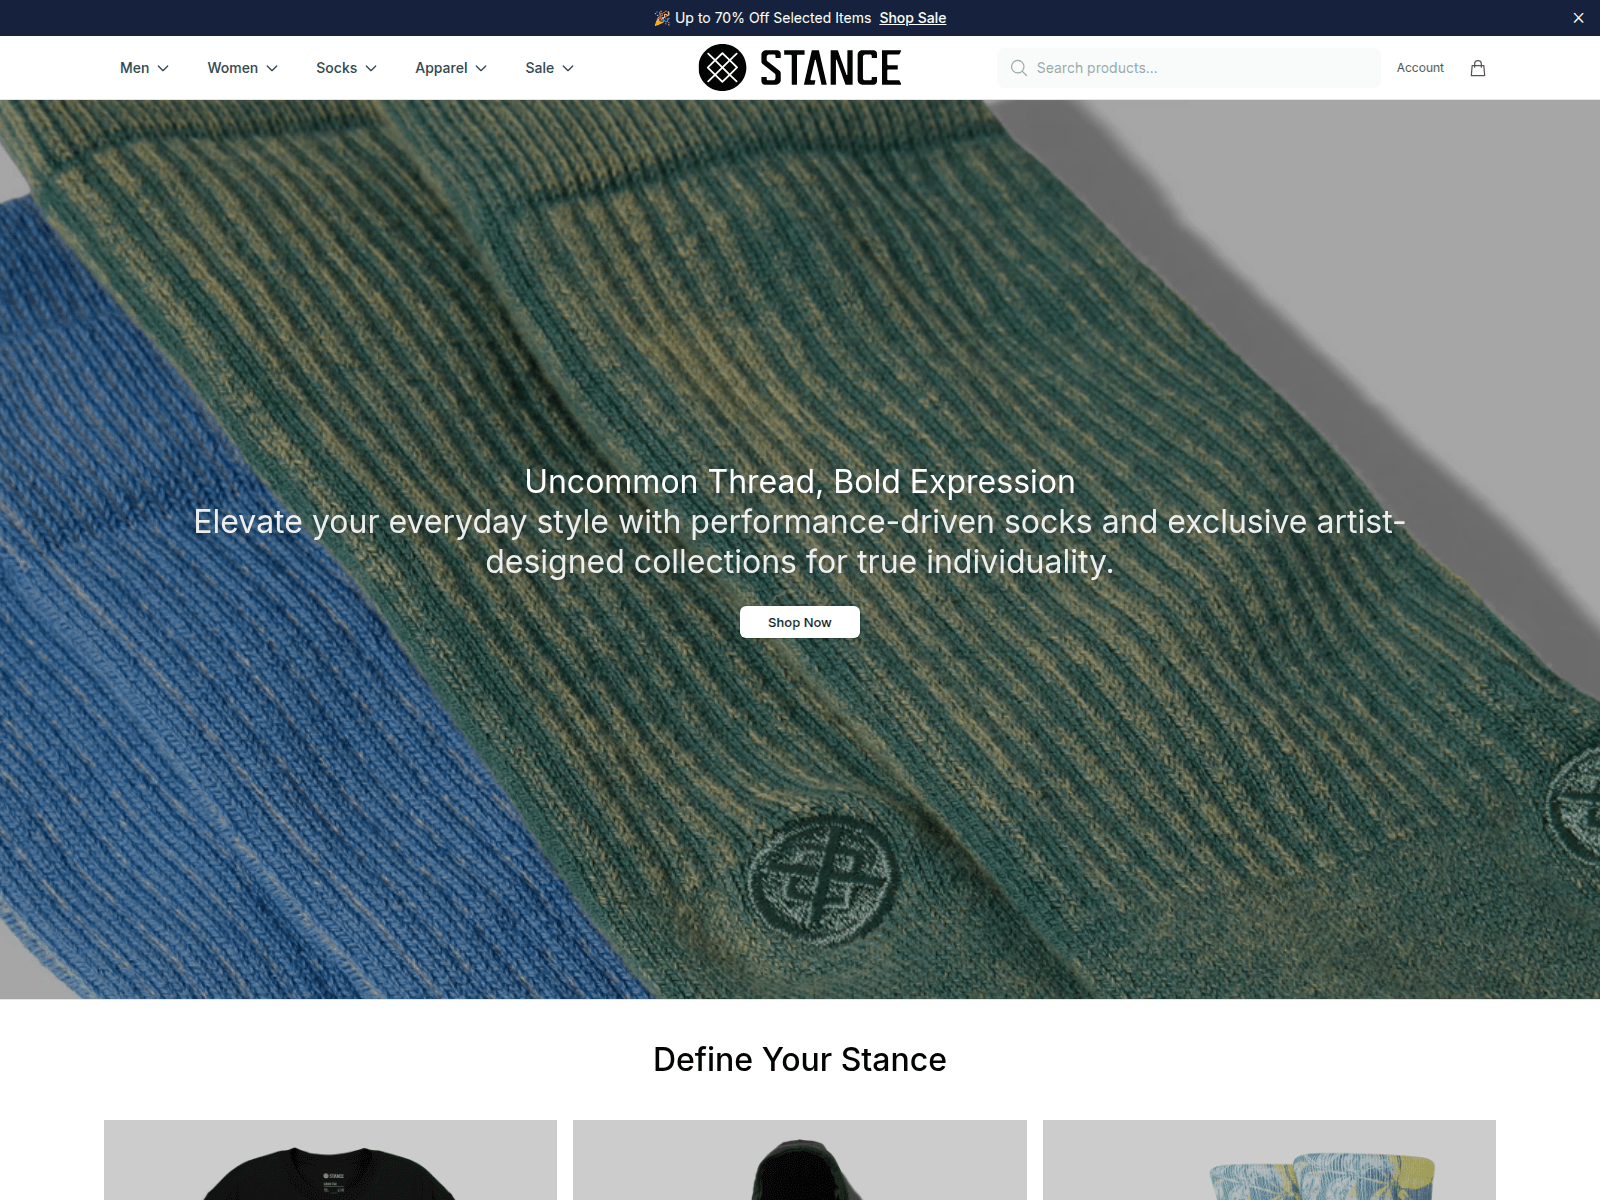
Task: Expand the Women dropdown menu
Action: [242, 68]
